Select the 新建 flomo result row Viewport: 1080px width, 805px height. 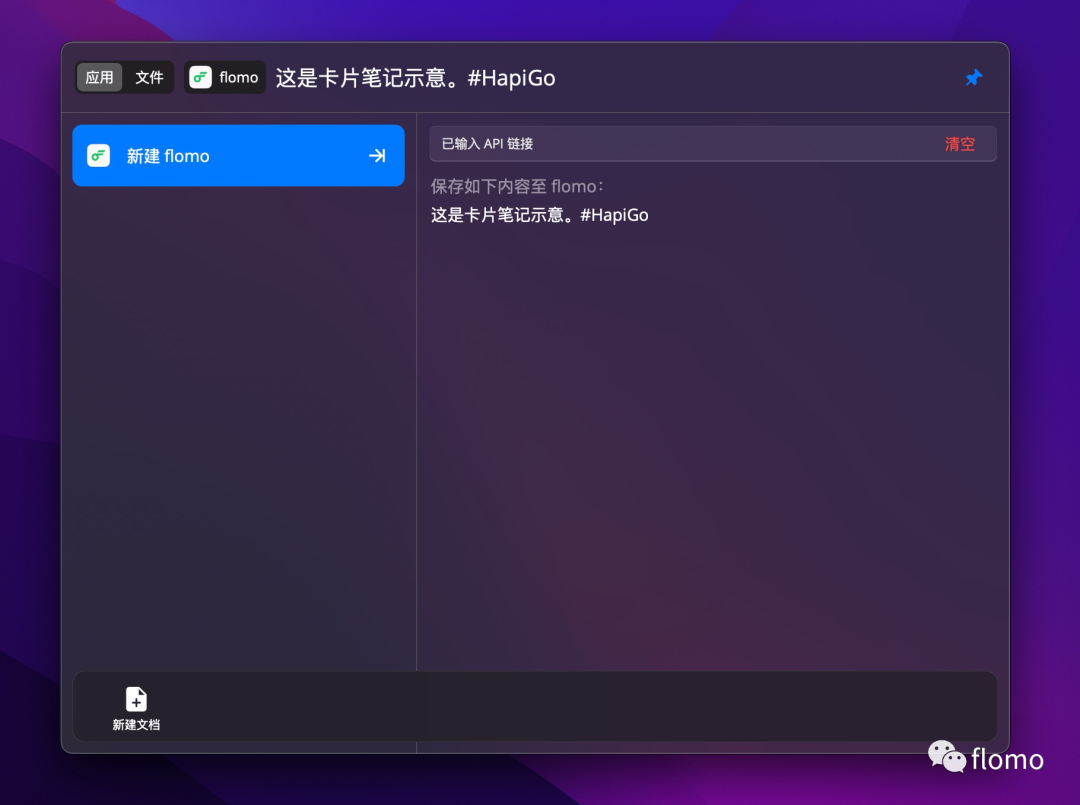(238, 156)
